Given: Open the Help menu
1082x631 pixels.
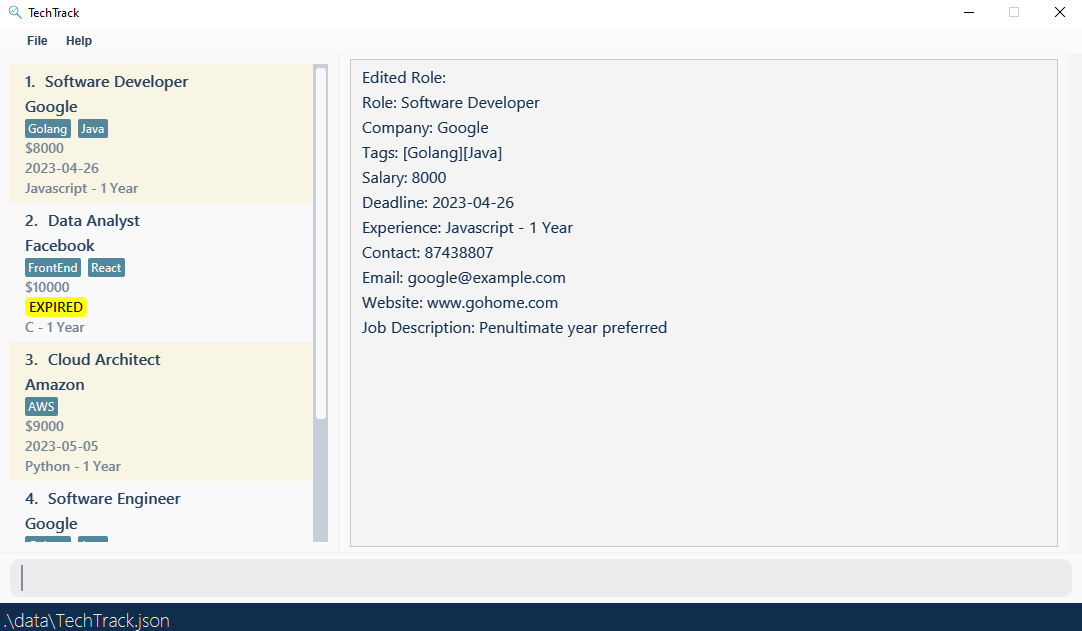Looking at the screenshot, I should [x=79, y=41].
